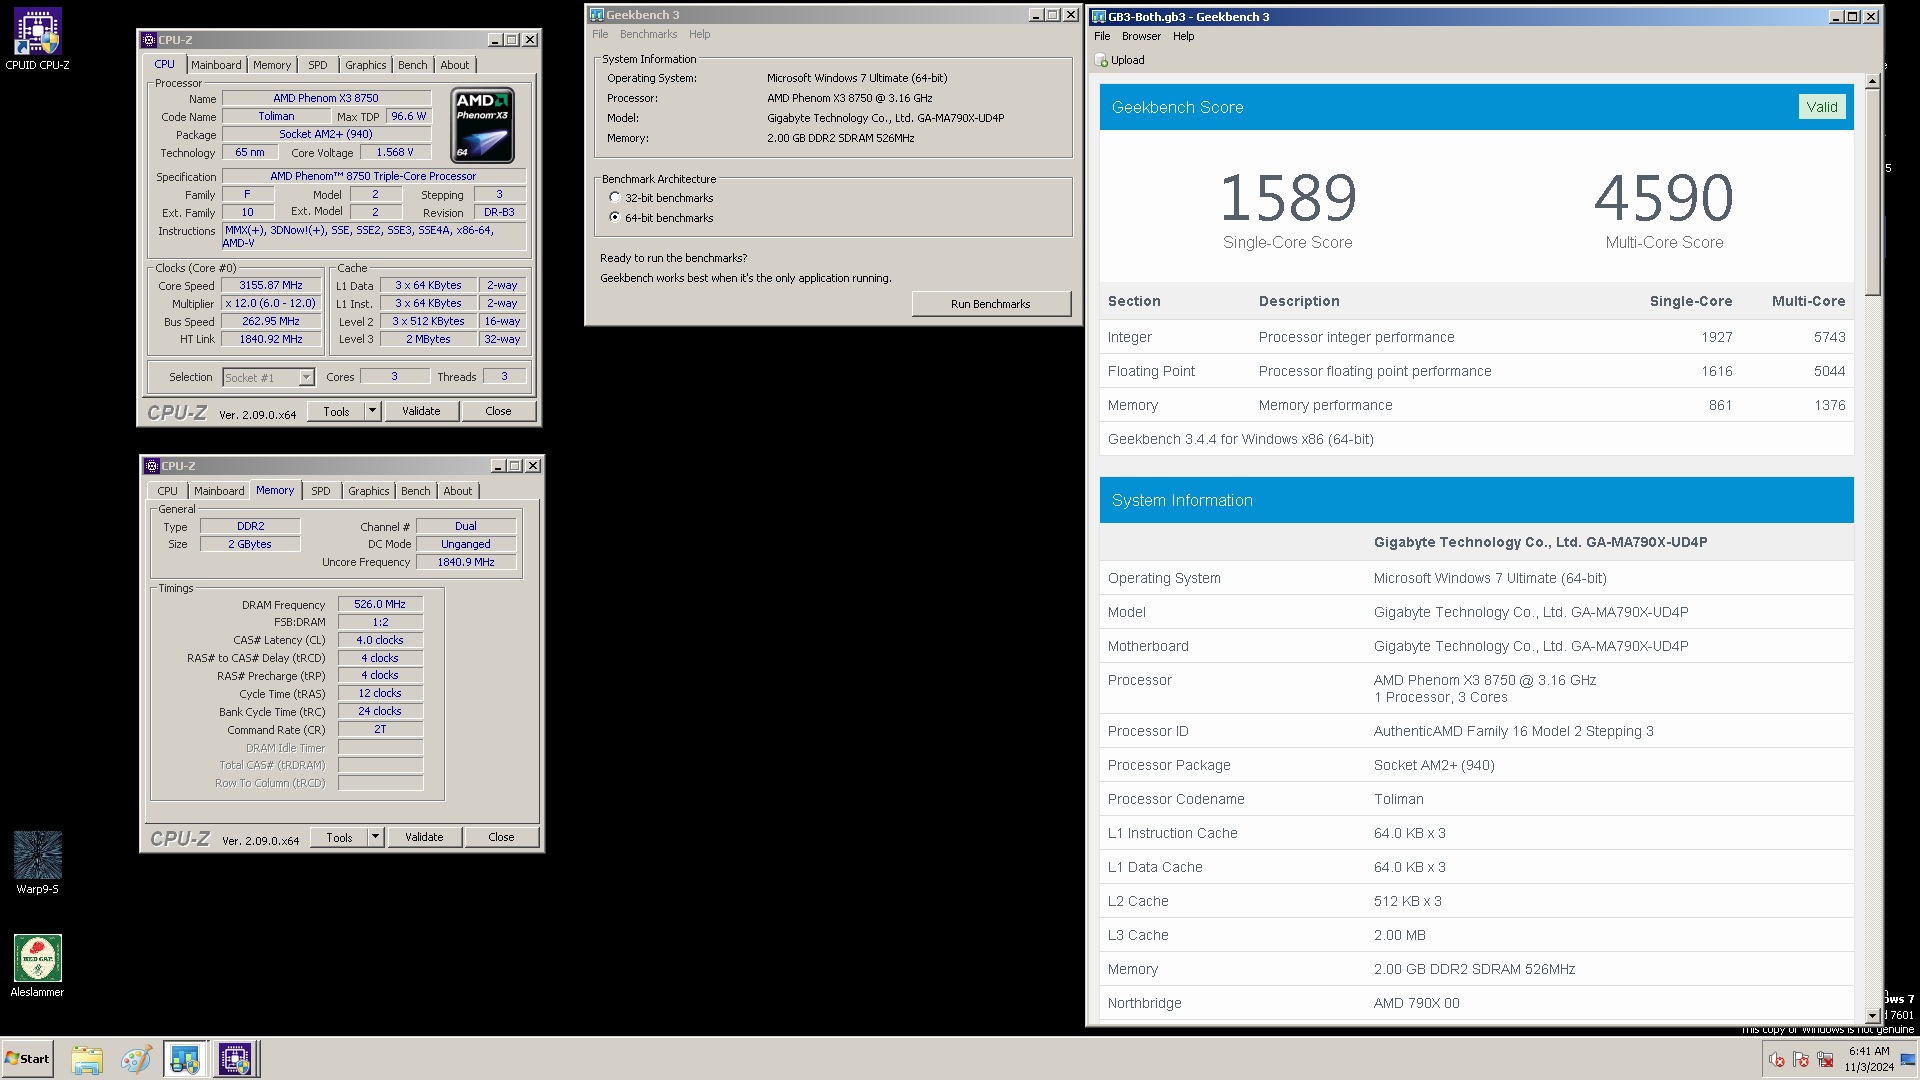Screen dimensions: 1920x1080
Task: Open the CPUID CPU-Z desktop shortcut
Action: coord(37,40)
